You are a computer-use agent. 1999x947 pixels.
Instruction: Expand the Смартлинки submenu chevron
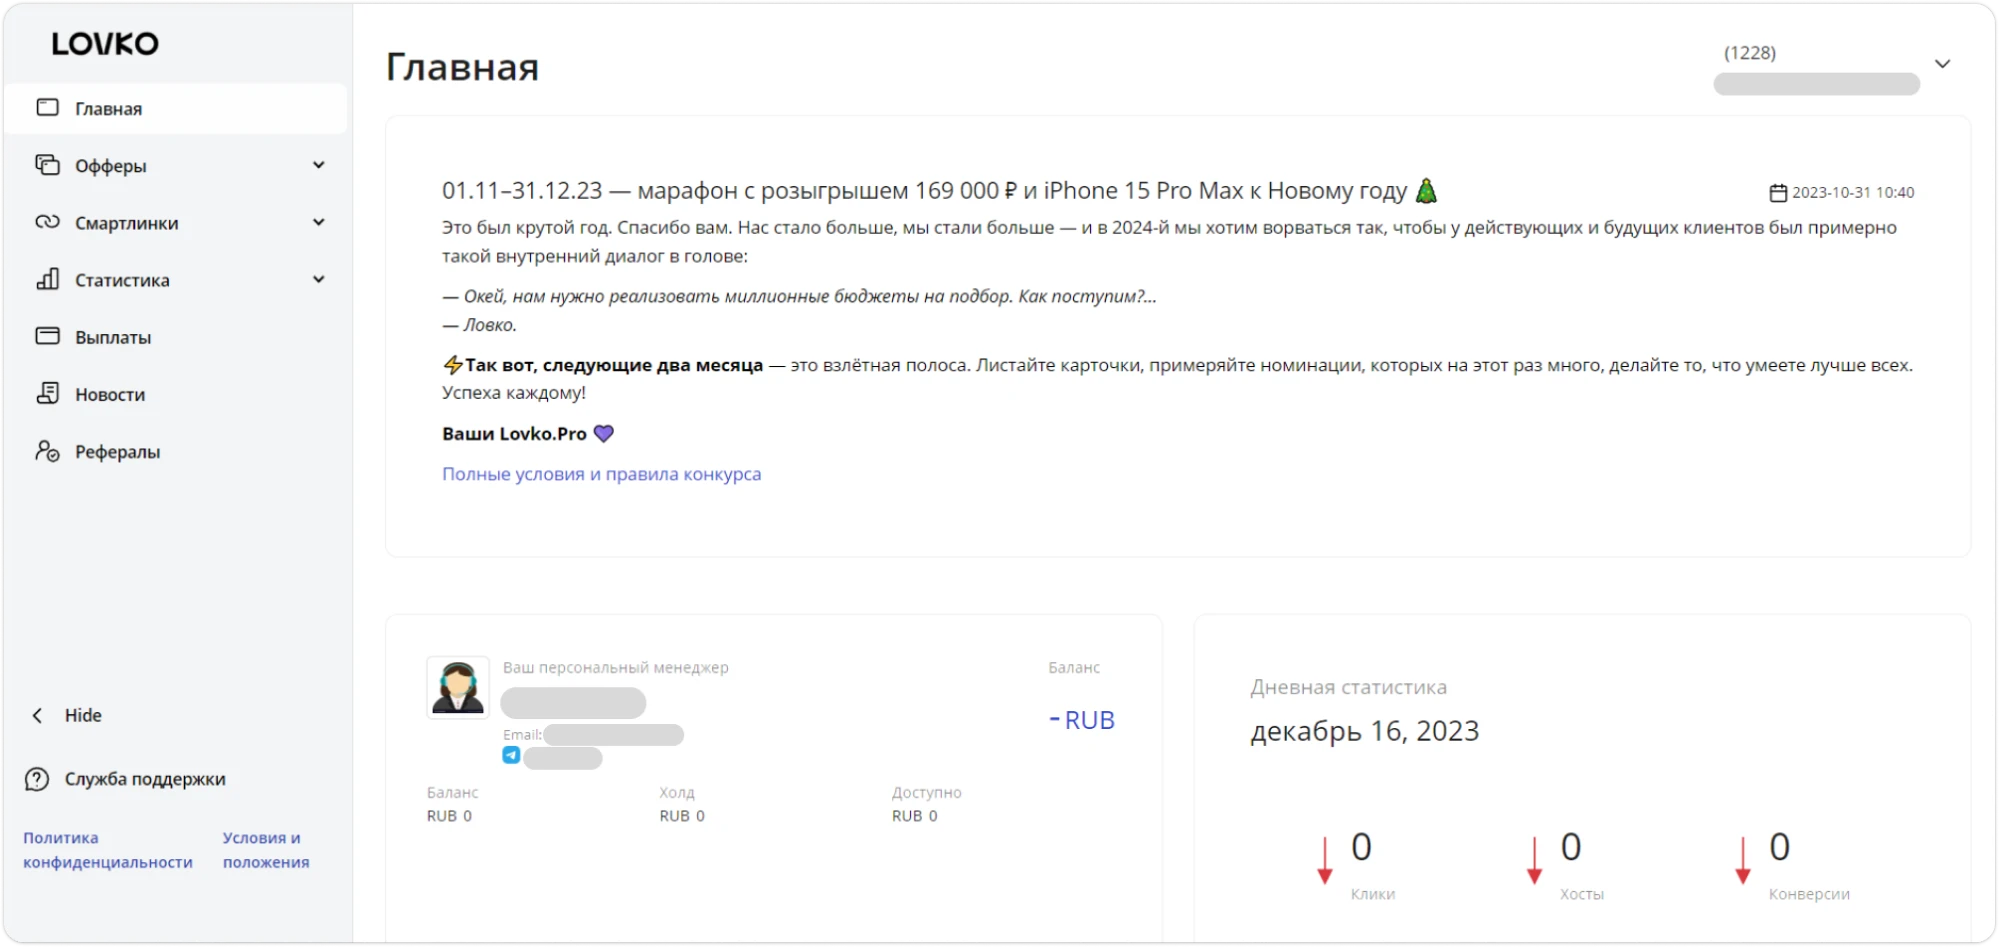tap(319, 222)
